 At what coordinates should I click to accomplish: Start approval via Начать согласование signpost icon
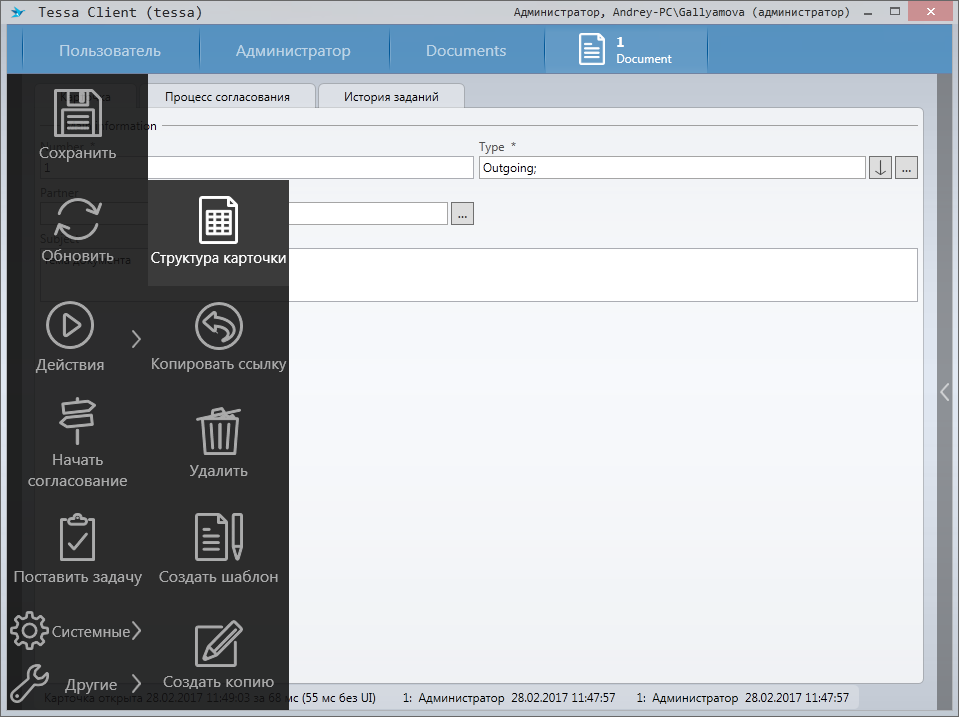click(x=77, y=421)
